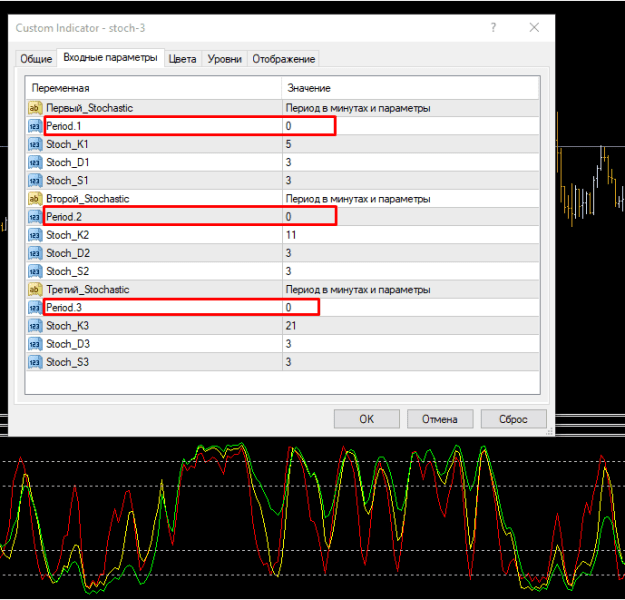Close the Custom Indicator dialog

click(534, 28)
